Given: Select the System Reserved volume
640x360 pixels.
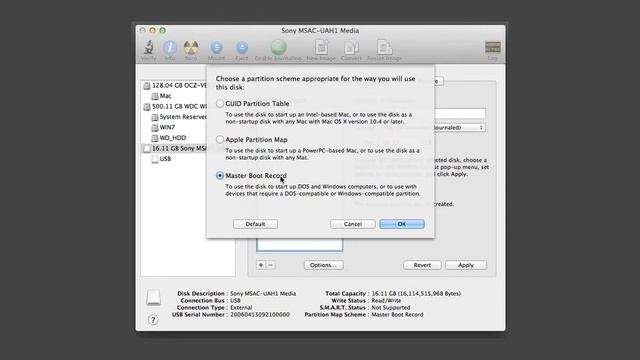Looking at the screenshot, I should click(x=179, y=117).
